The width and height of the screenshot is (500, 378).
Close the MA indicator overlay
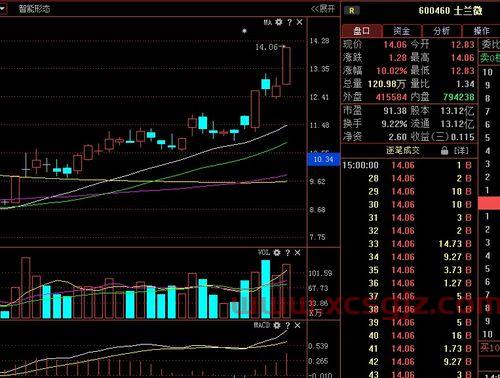(299, 22)
